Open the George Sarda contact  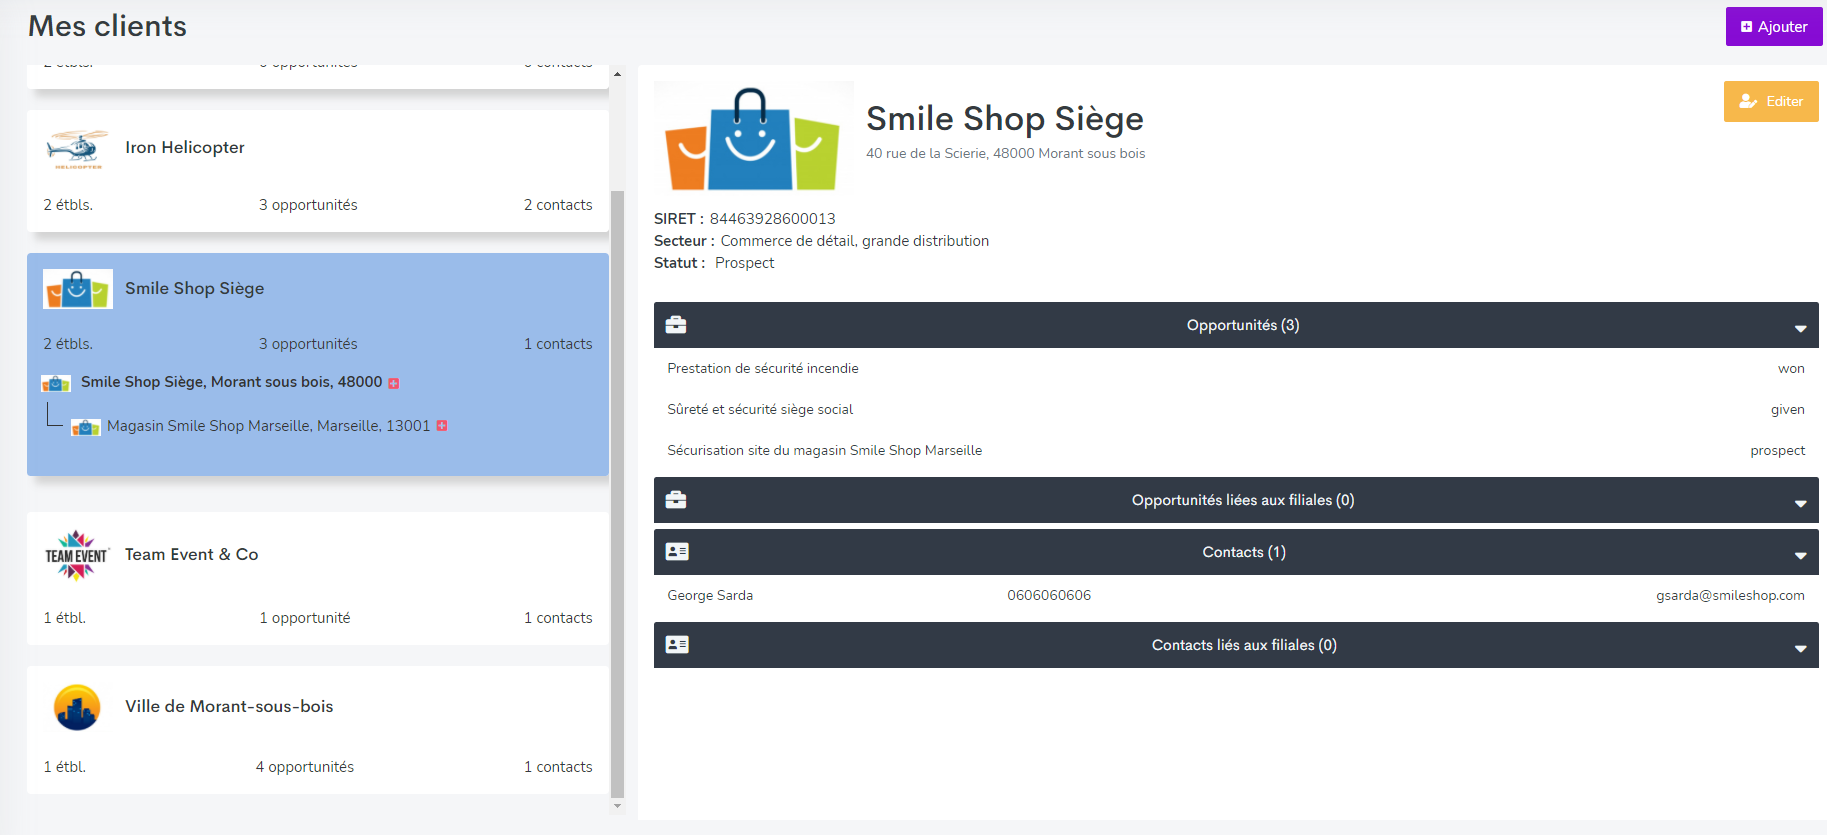pyautogui.click(x=710, y=595)
